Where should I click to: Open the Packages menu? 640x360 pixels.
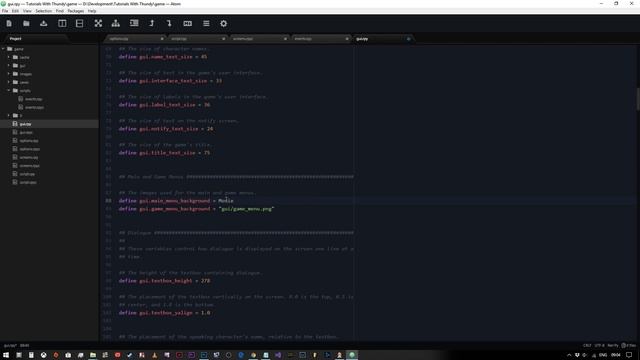(x=76, y=11)
